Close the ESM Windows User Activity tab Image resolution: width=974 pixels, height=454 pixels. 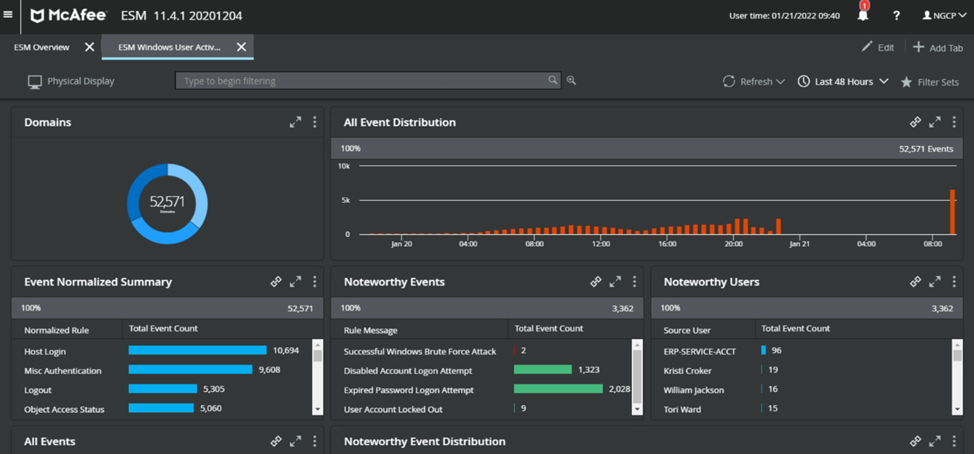coord(241,47)
